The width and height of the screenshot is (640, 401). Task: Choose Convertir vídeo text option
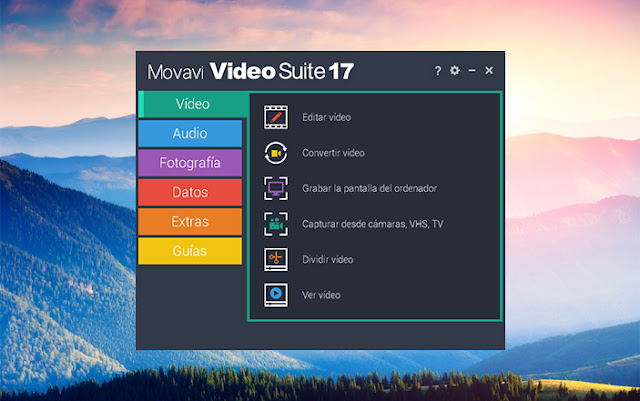tap(333, 153)
